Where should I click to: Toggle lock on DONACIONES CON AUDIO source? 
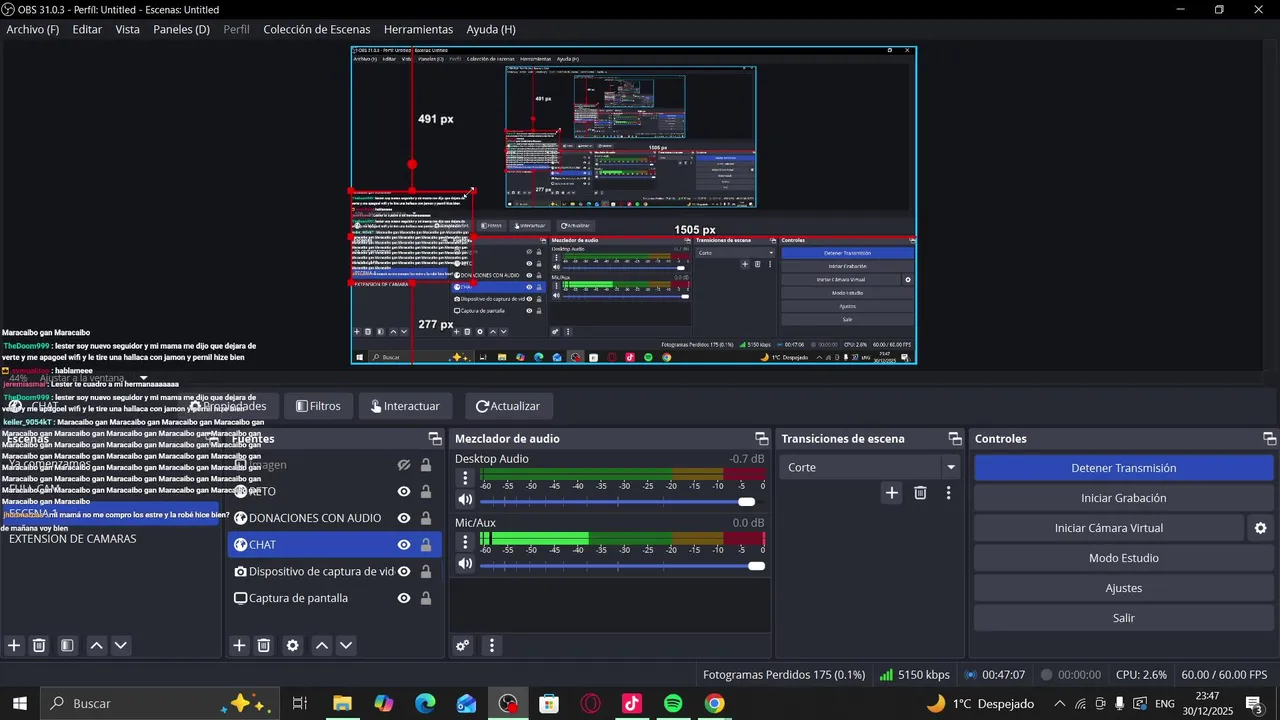pyautogui.click(x=426, y=518)
